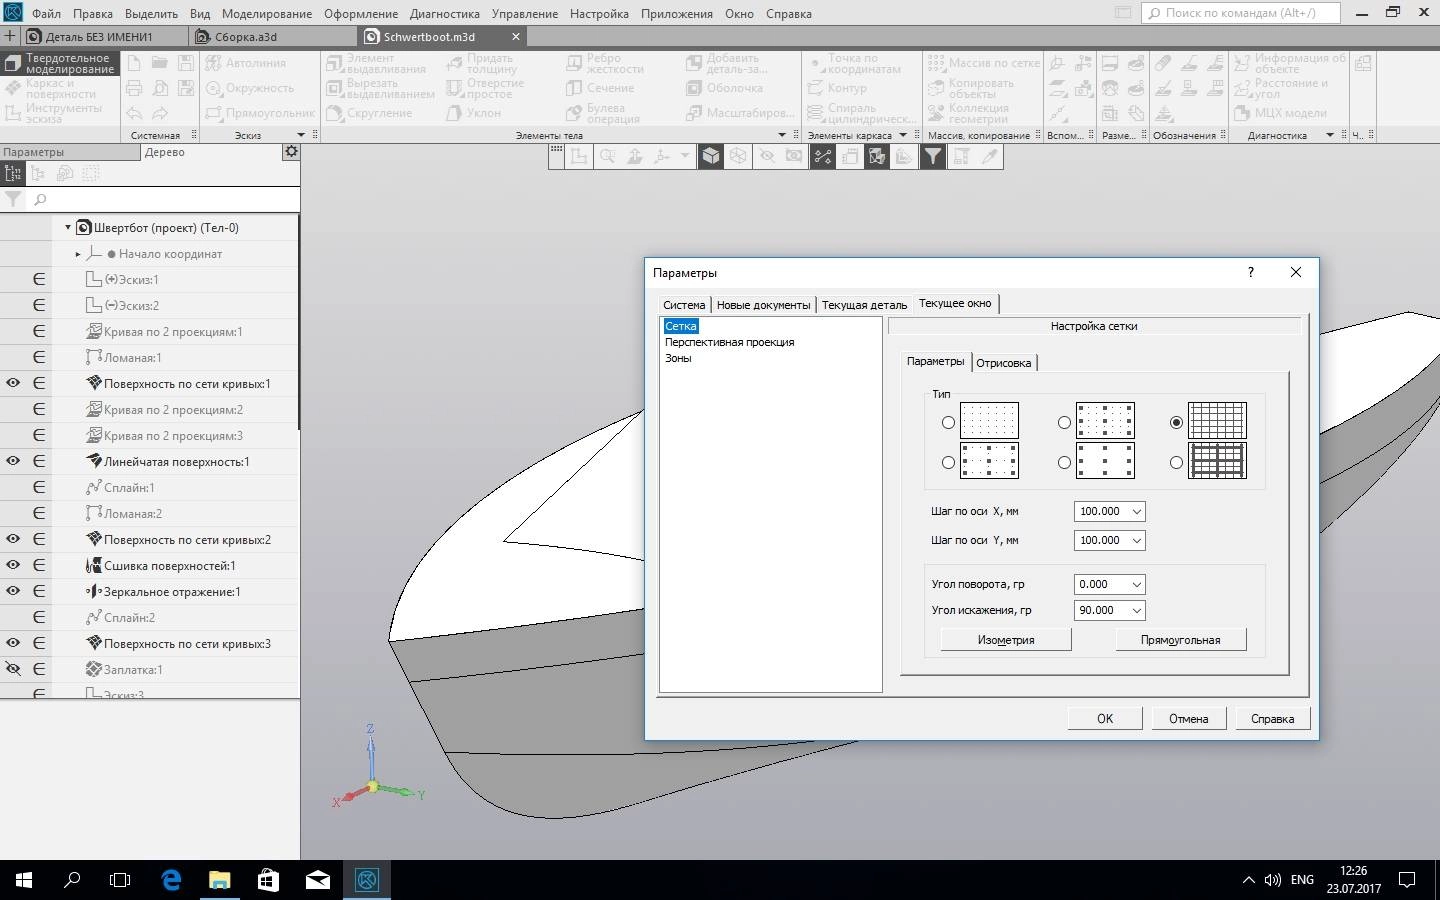Select Зоны in the settings list

tap(678, 358)
